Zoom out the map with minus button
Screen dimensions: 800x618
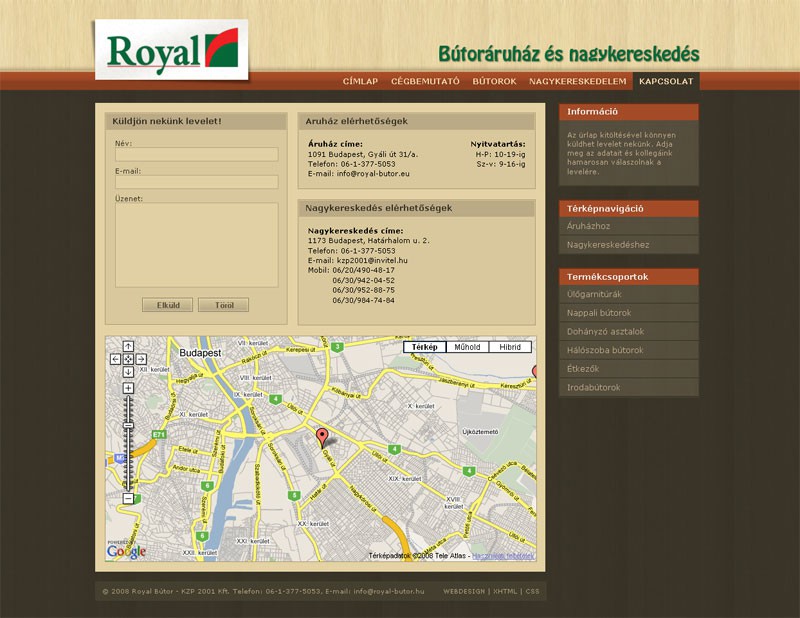tap(128, 498)
